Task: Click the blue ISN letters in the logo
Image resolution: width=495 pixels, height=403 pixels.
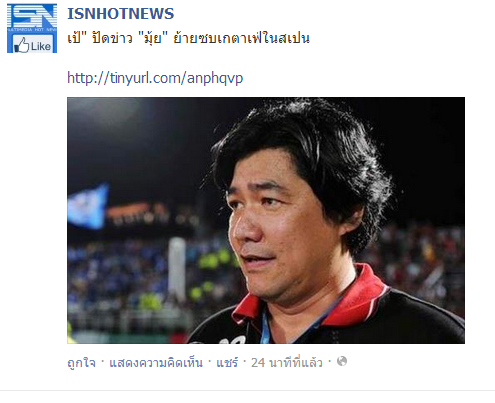Action: 32,16
